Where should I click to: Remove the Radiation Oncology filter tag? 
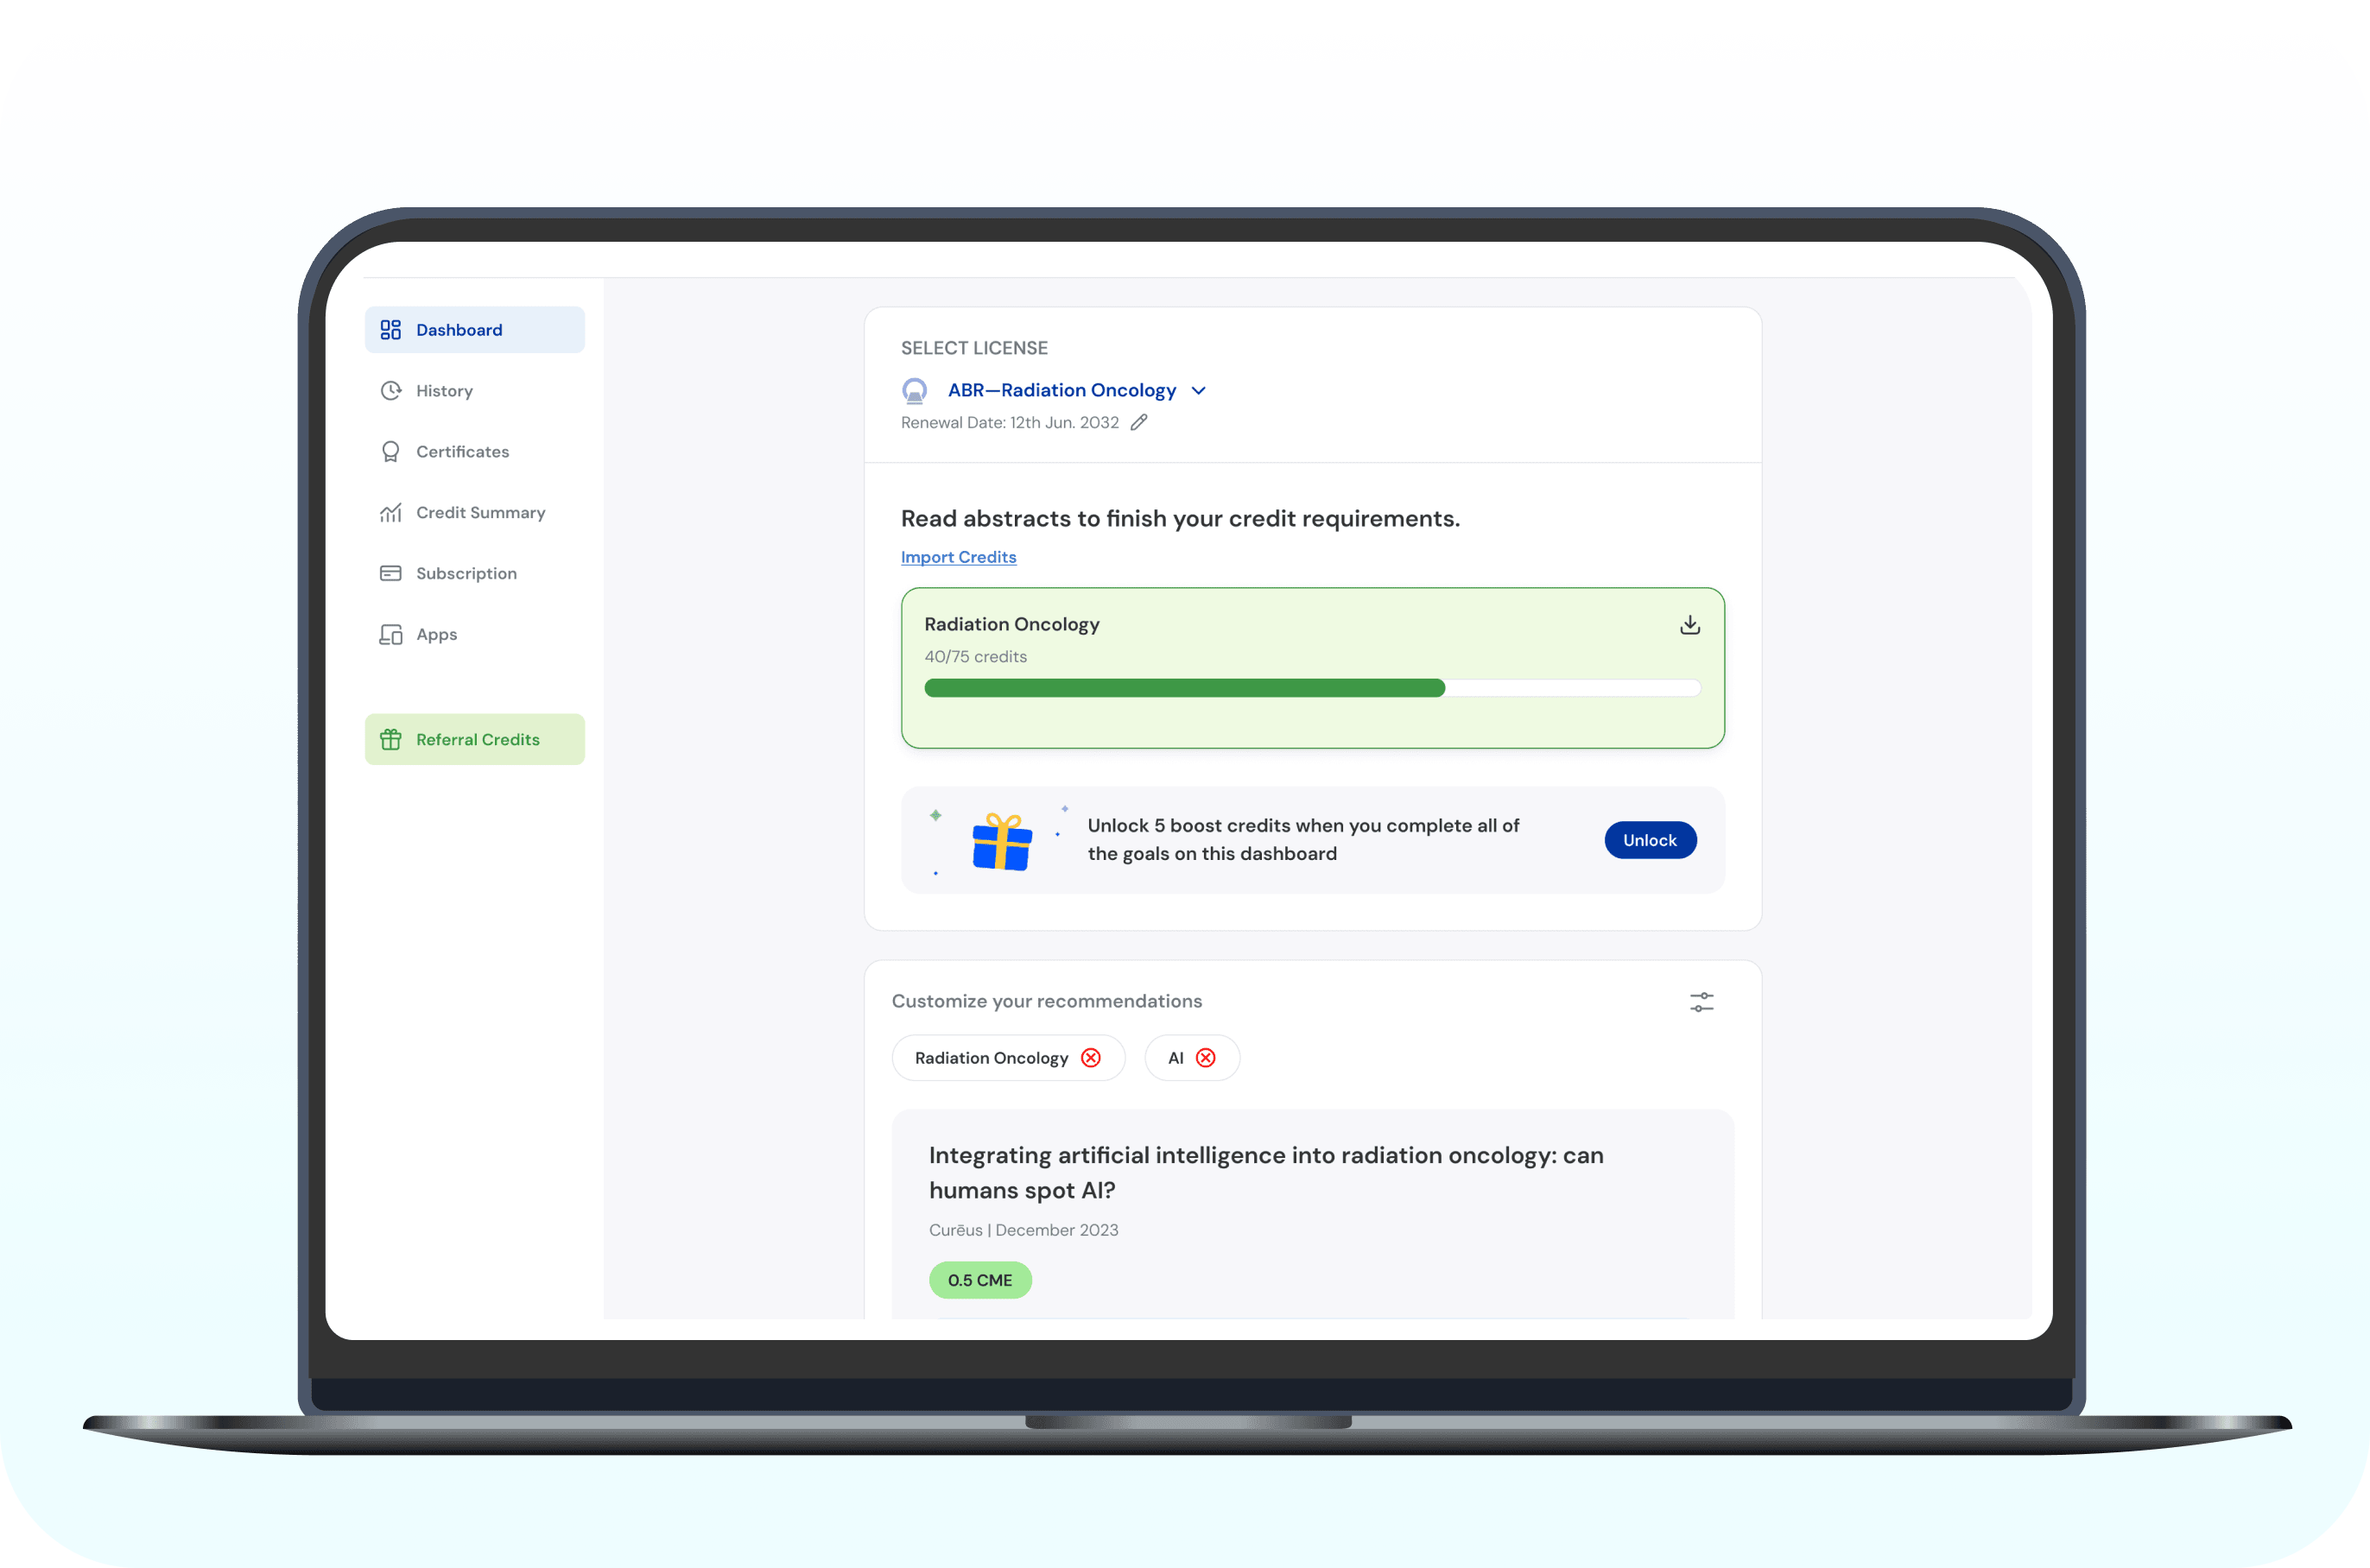click(x=1090, y=1058)
